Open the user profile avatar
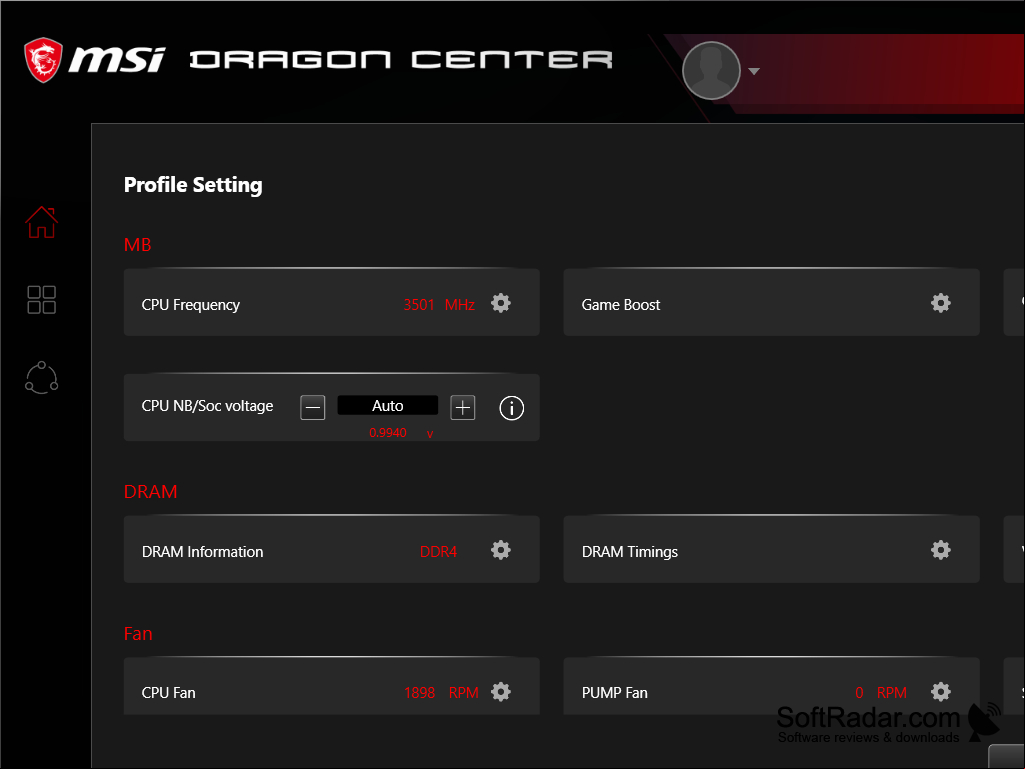Screen dimensions: 1025x769 [x=711, y=71]
